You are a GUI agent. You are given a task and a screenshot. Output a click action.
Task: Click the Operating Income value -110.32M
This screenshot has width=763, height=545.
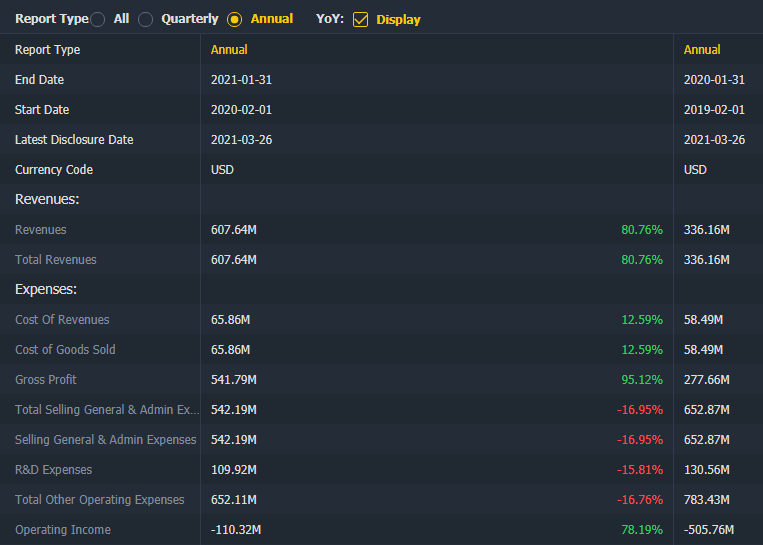(236, 530)
